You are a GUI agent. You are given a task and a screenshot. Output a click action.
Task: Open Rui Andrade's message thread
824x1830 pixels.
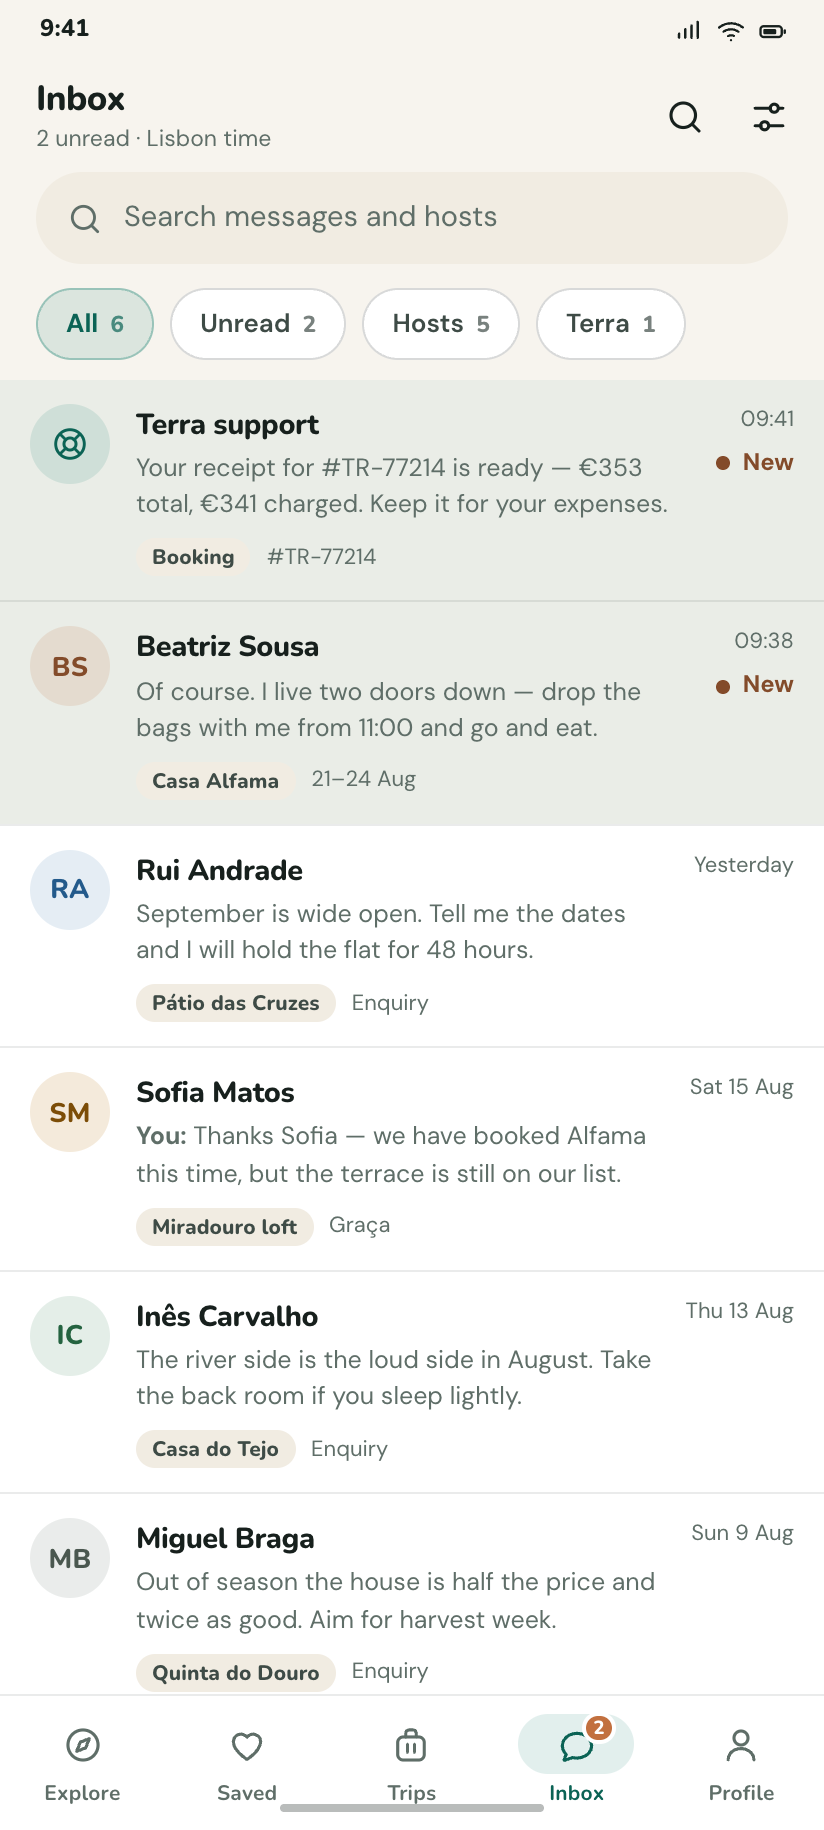coord(412,937)
